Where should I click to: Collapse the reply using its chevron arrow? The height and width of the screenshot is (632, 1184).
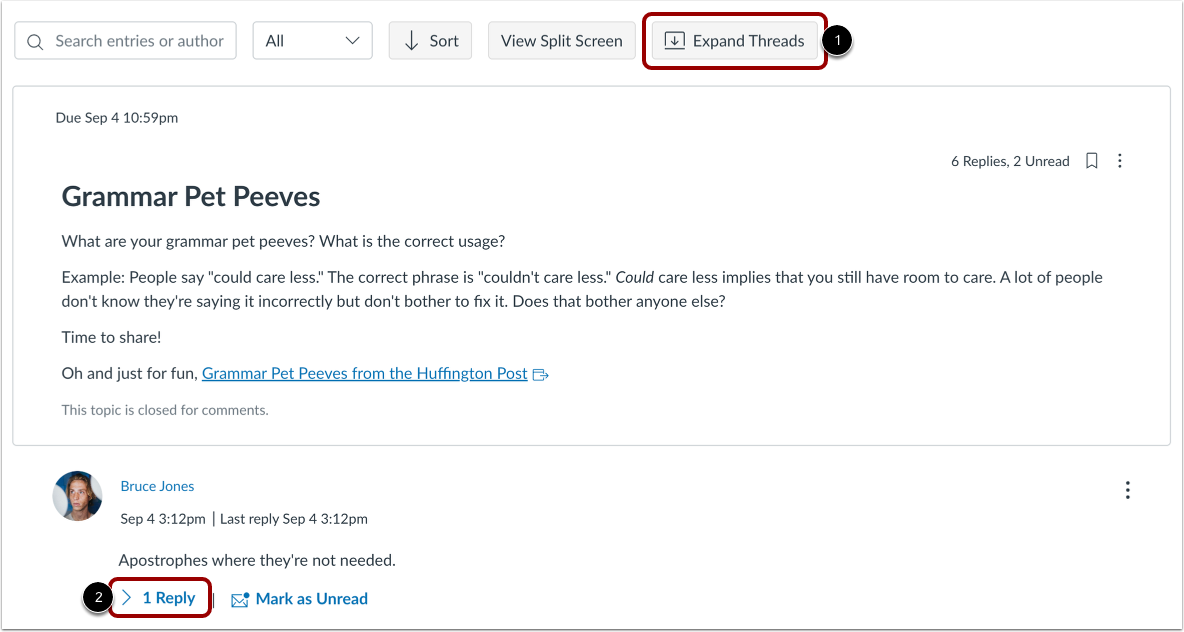coord(127,597)
